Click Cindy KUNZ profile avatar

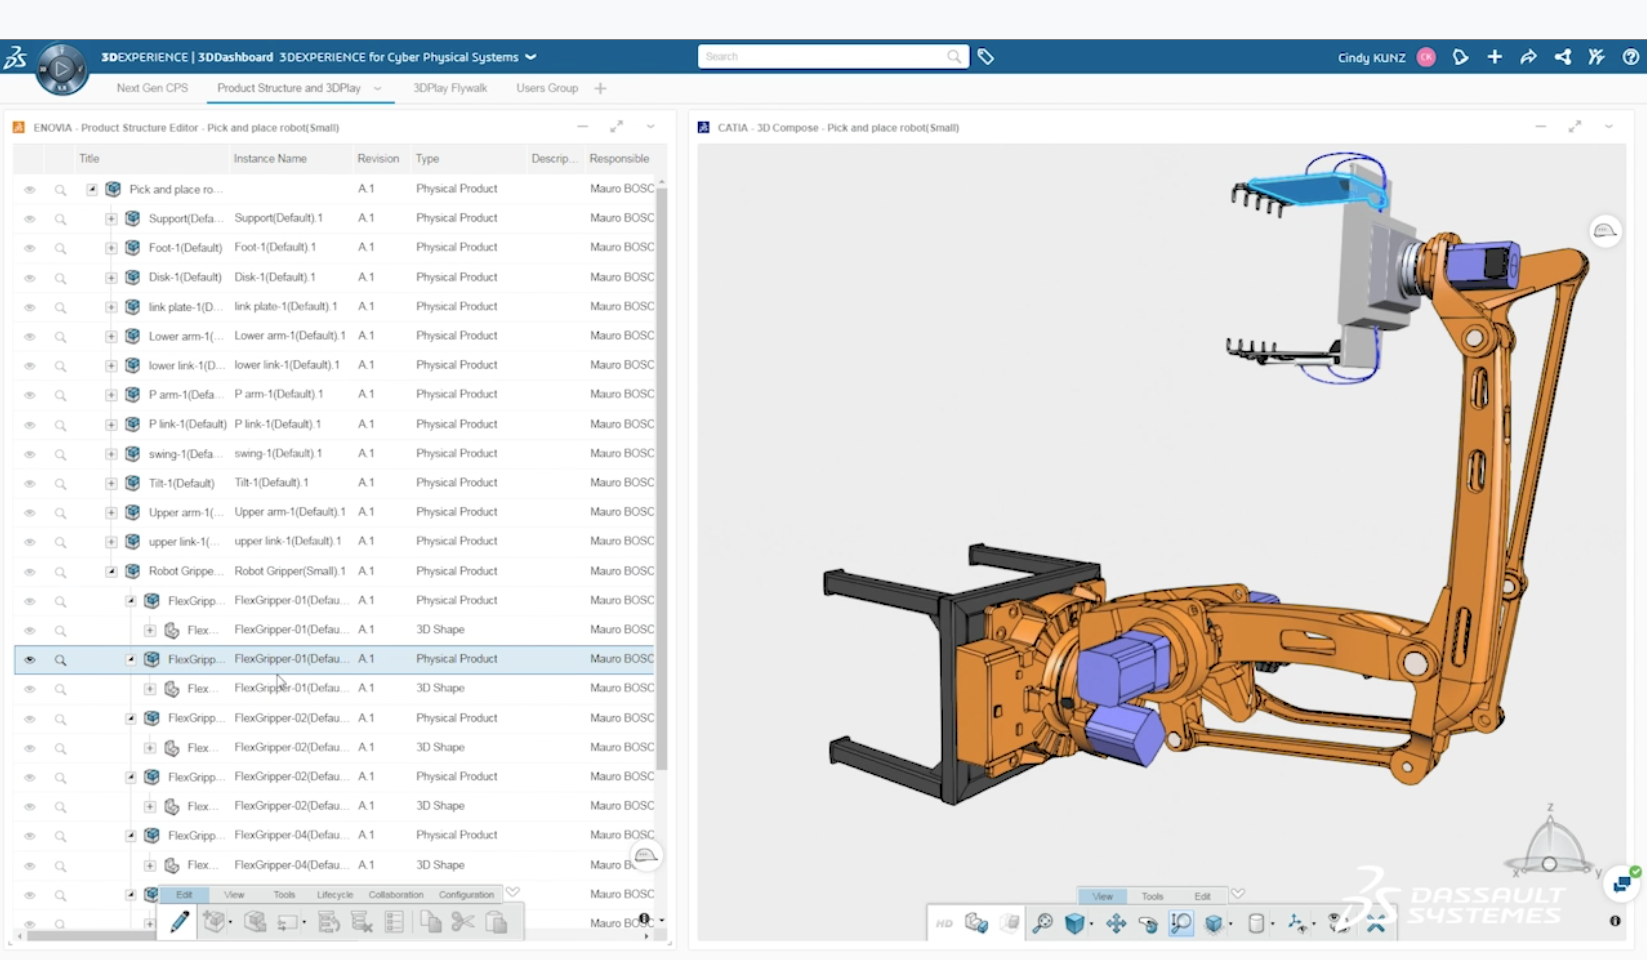1426,57
